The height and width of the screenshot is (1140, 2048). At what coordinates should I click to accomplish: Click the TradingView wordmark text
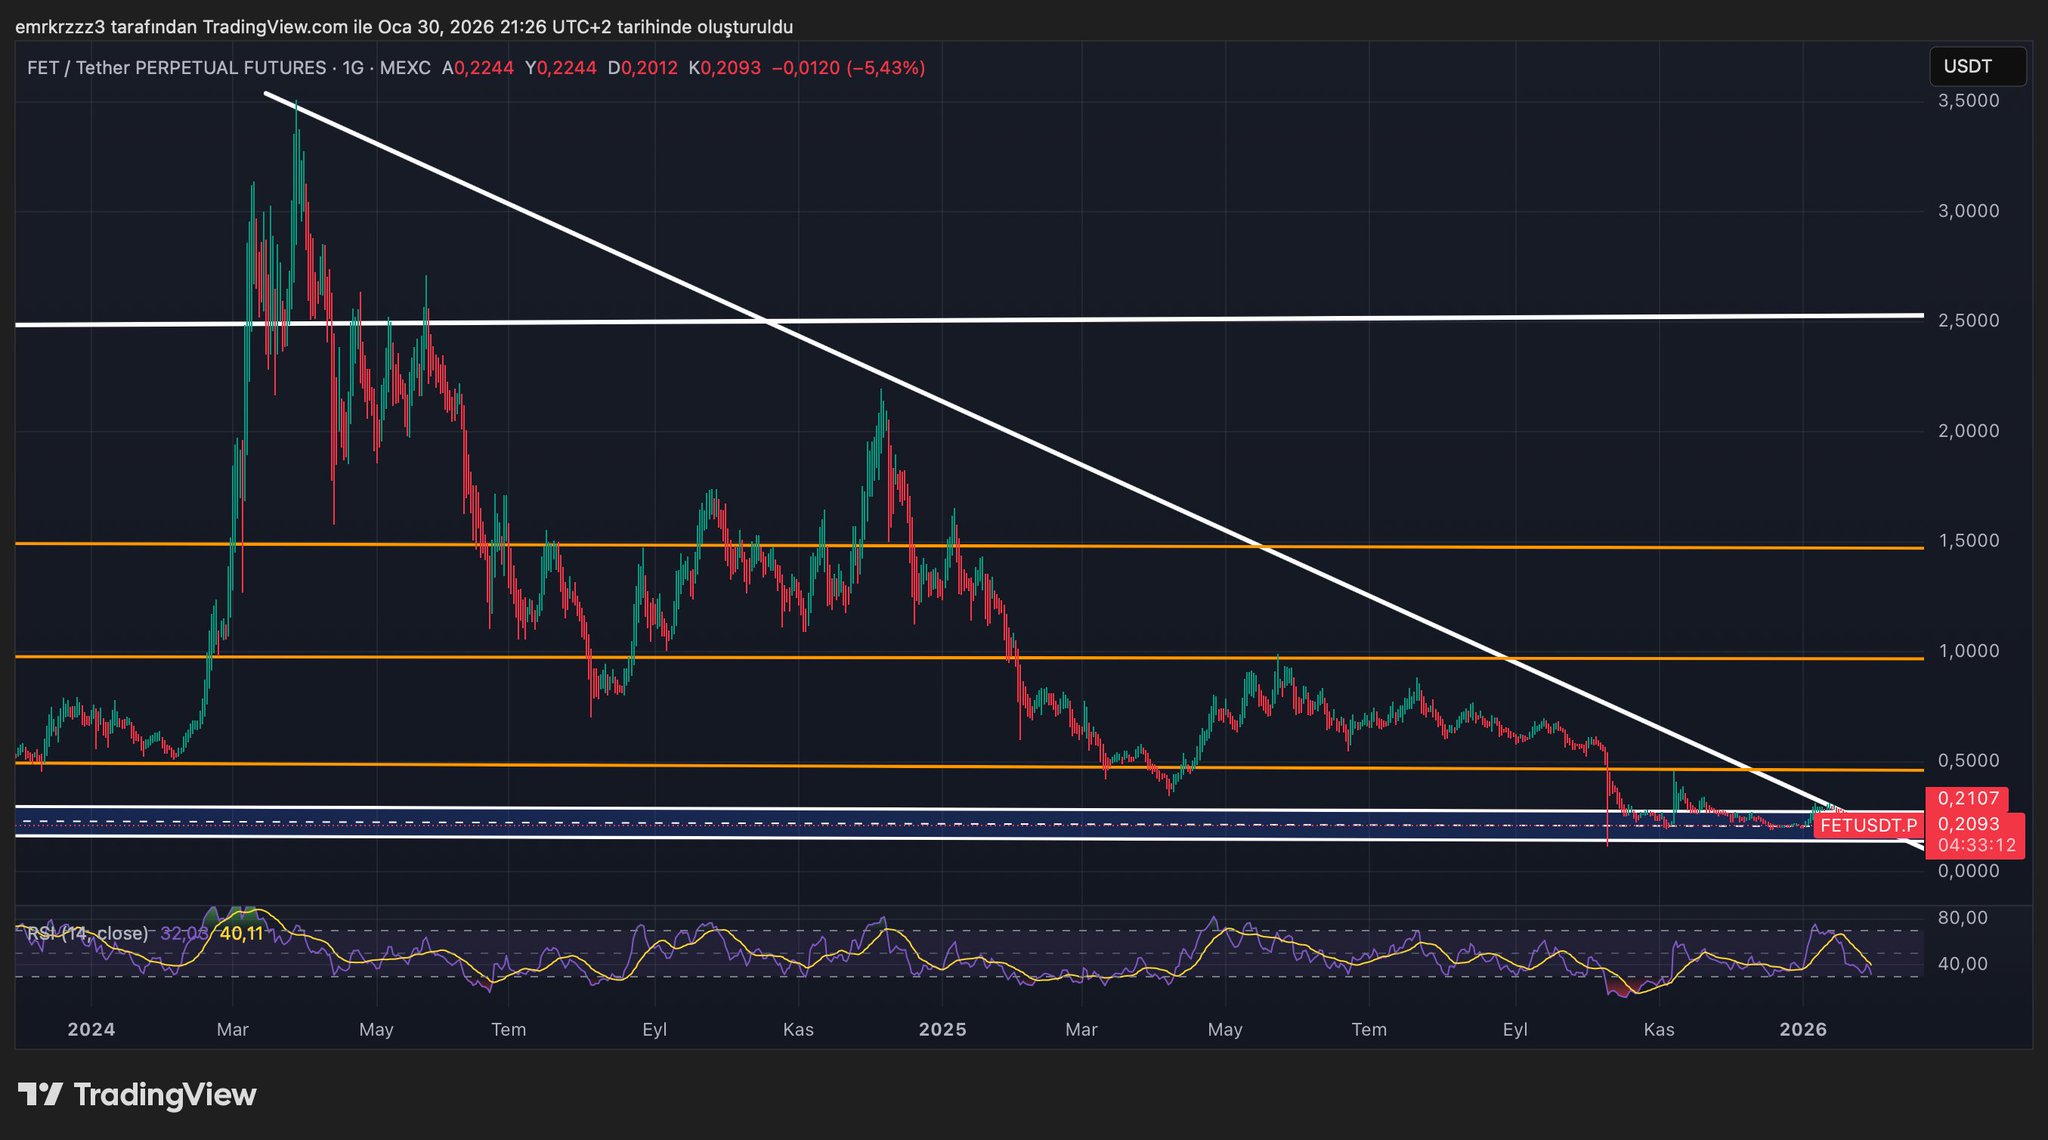click(x=165, y=1094)
